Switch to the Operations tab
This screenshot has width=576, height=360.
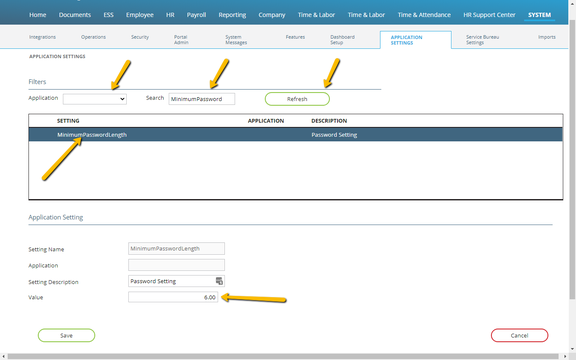pos(93,37)
